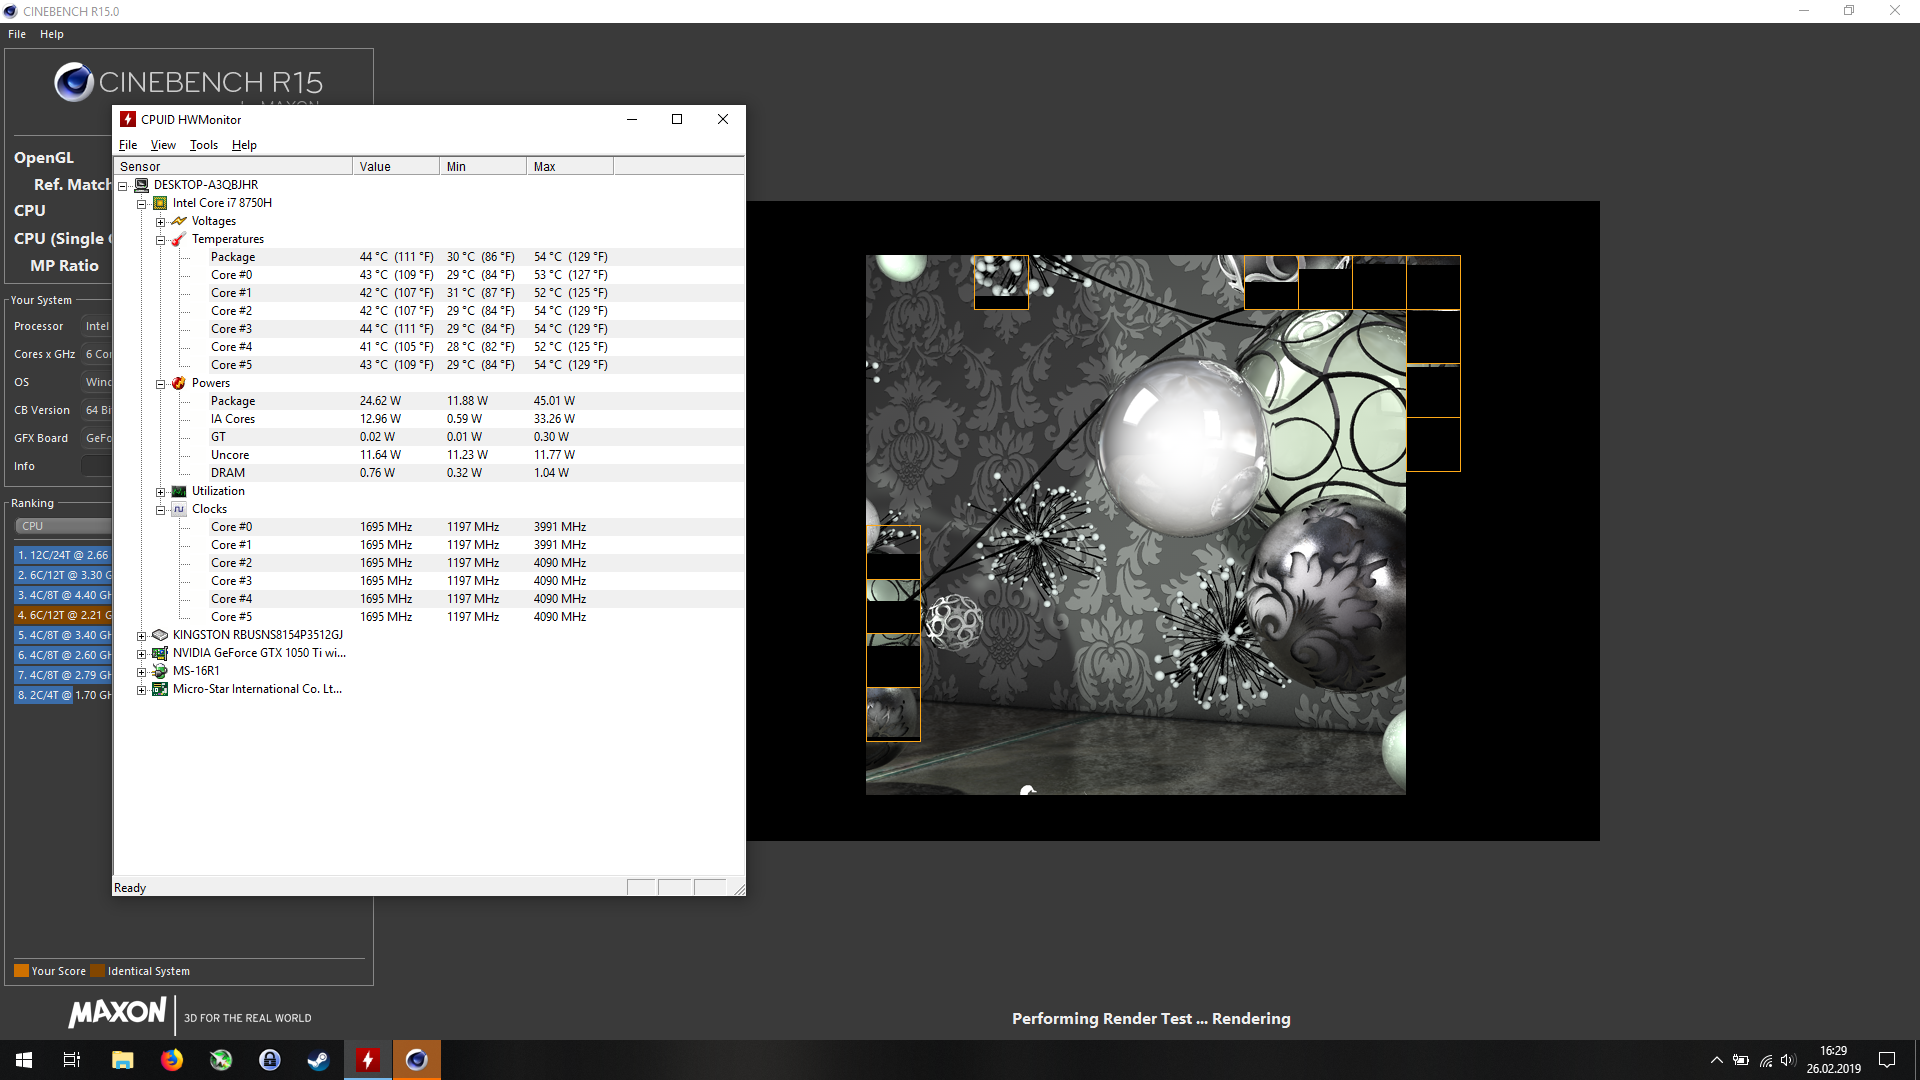Expand NVIDIA GeForce GTX 1050 Ti node

141,654
